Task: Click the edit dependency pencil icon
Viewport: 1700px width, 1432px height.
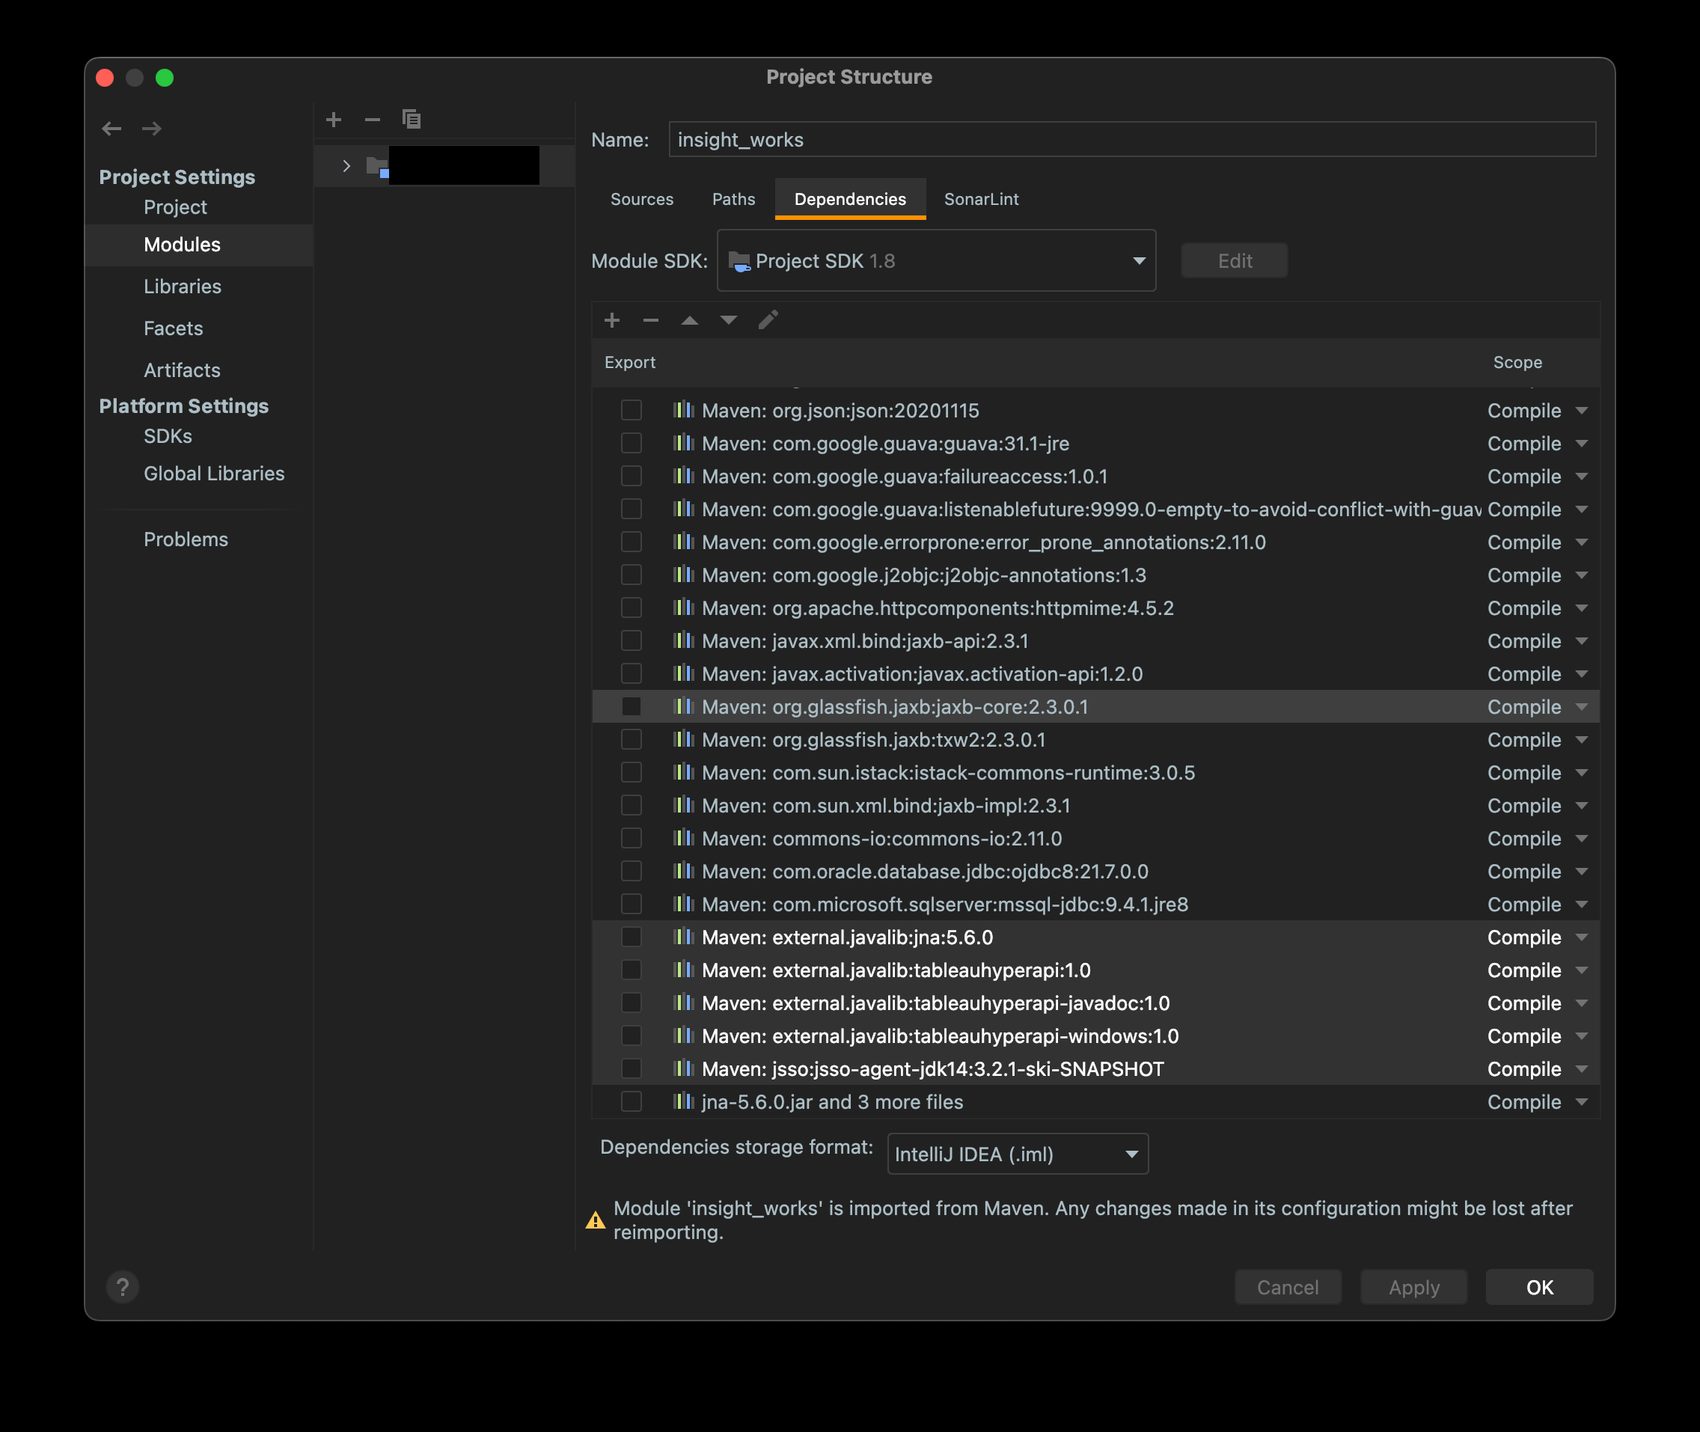Action: 768,320
